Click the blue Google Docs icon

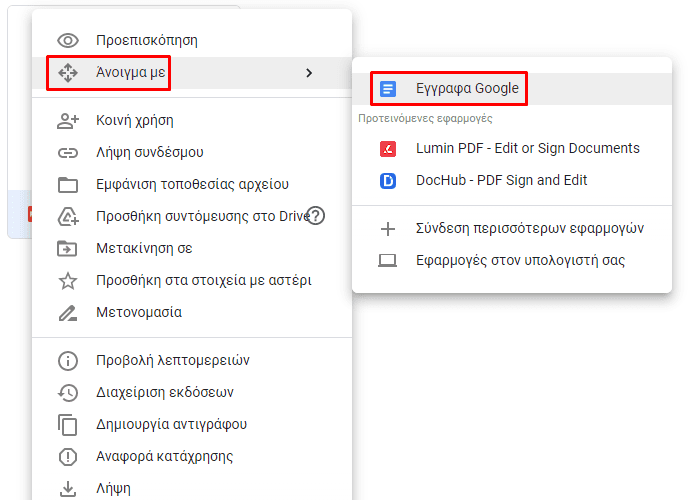pos(388,89)
